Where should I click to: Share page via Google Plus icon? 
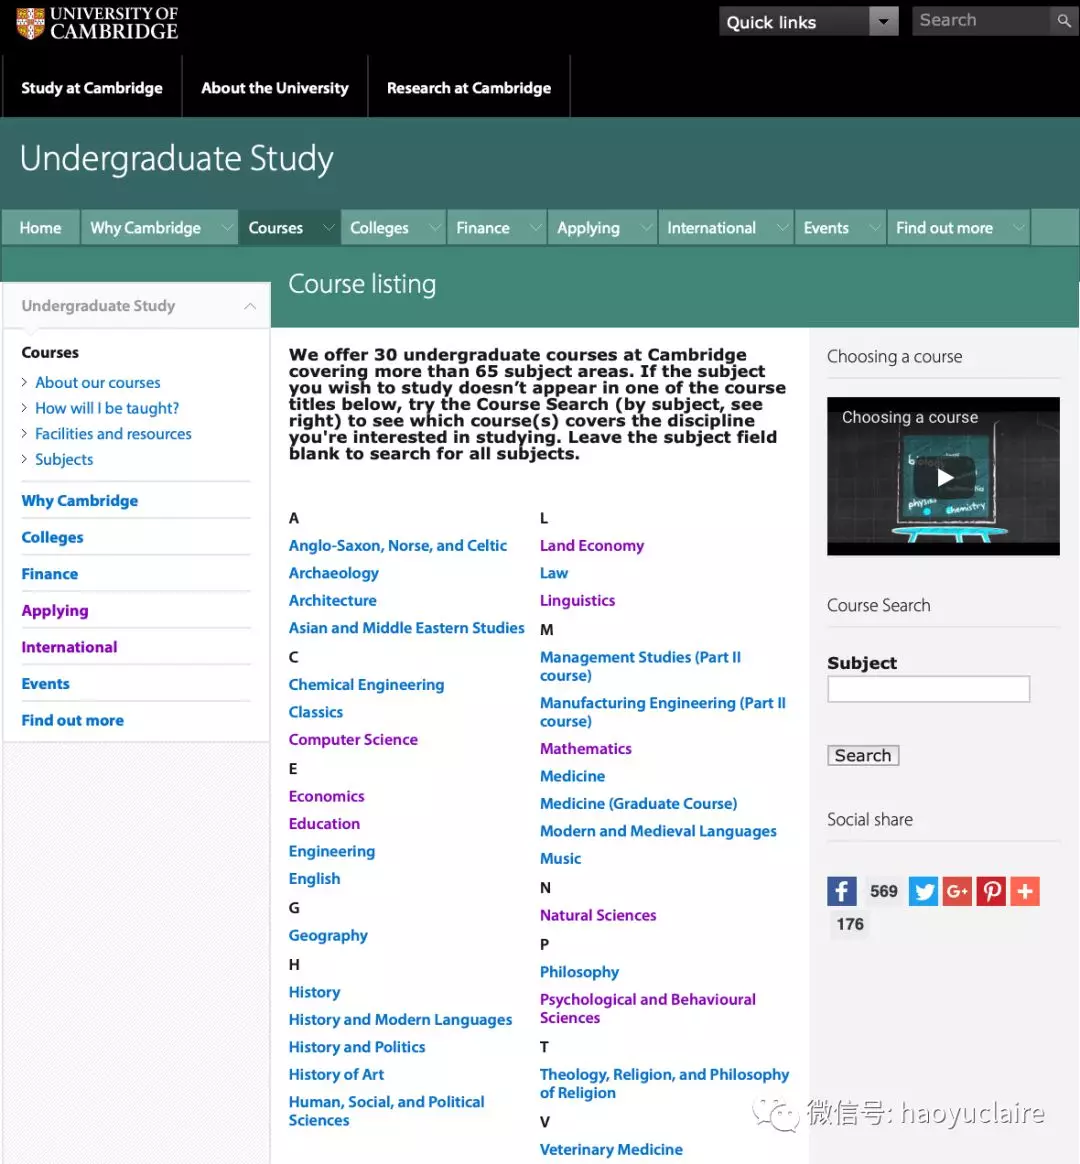(958, 891)
